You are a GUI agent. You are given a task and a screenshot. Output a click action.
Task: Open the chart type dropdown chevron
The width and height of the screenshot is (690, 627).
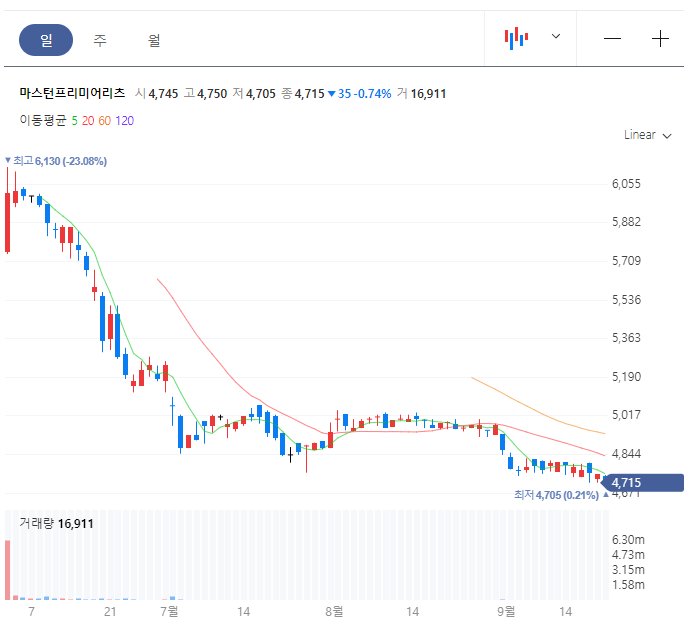click(556, 36)
